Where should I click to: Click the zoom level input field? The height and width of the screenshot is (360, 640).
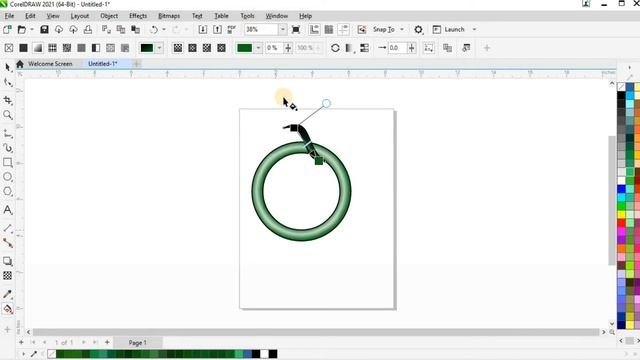click(x=261, y=29)
